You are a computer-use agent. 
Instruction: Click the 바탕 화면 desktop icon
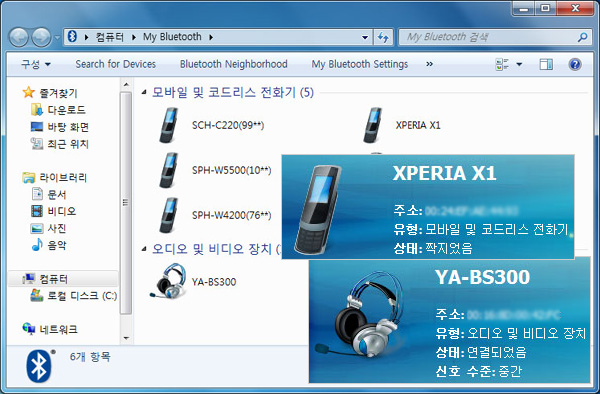click(37, 127)
